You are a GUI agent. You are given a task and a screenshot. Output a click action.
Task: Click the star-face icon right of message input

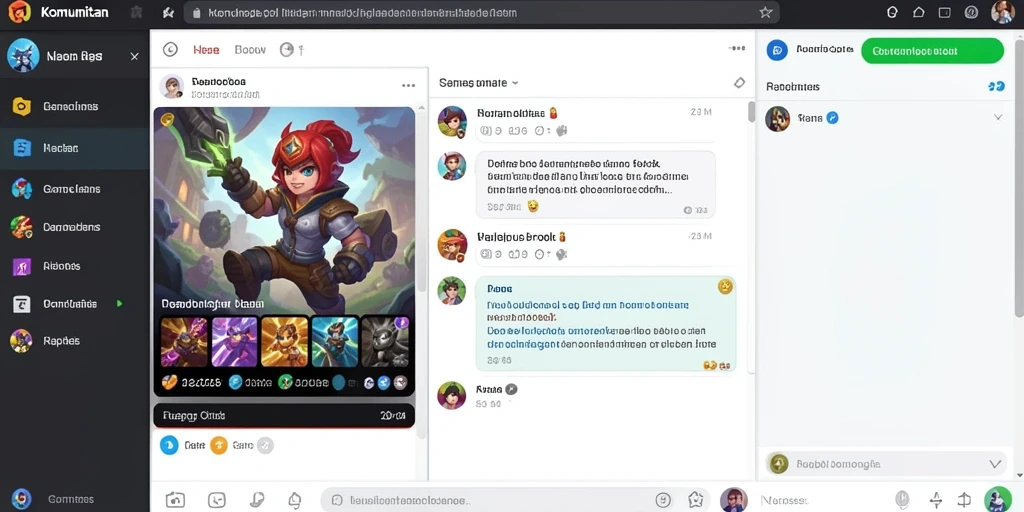696,500
